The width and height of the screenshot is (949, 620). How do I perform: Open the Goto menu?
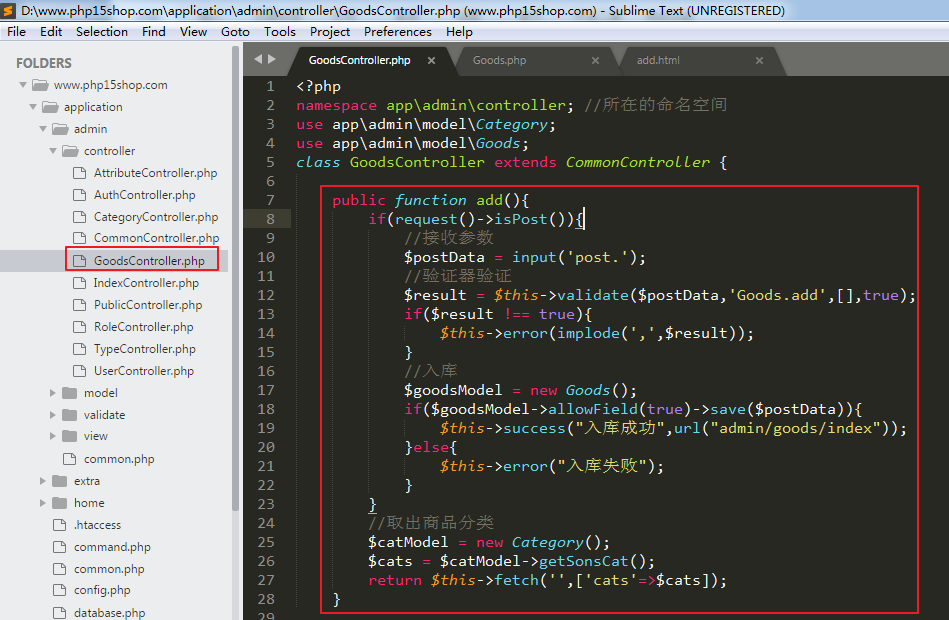[235, 31]
